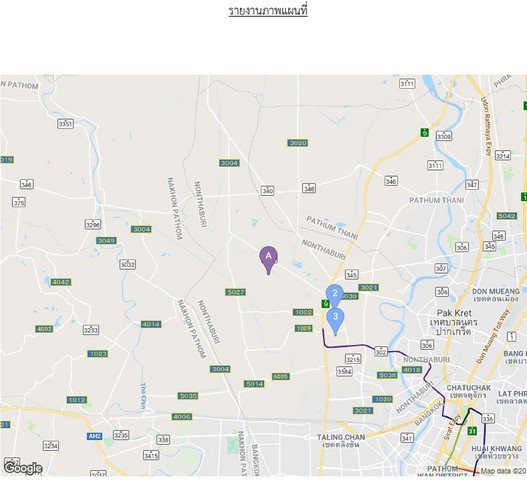Click the CHATUCHAK district label
Screen dimensions: 527x480
469,388
